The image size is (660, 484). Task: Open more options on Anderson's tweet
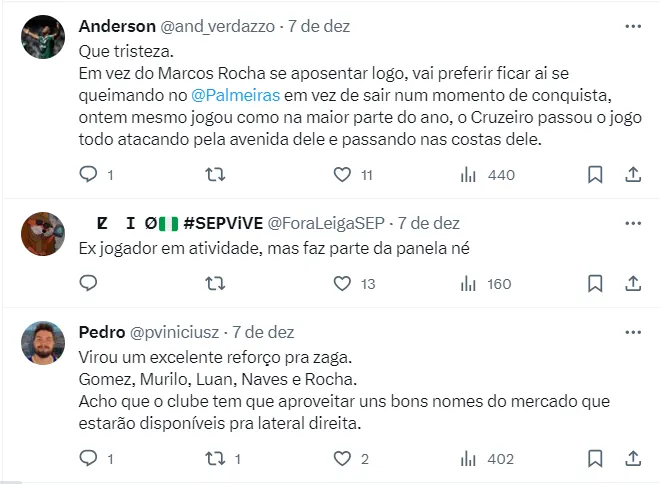(632, 26)
